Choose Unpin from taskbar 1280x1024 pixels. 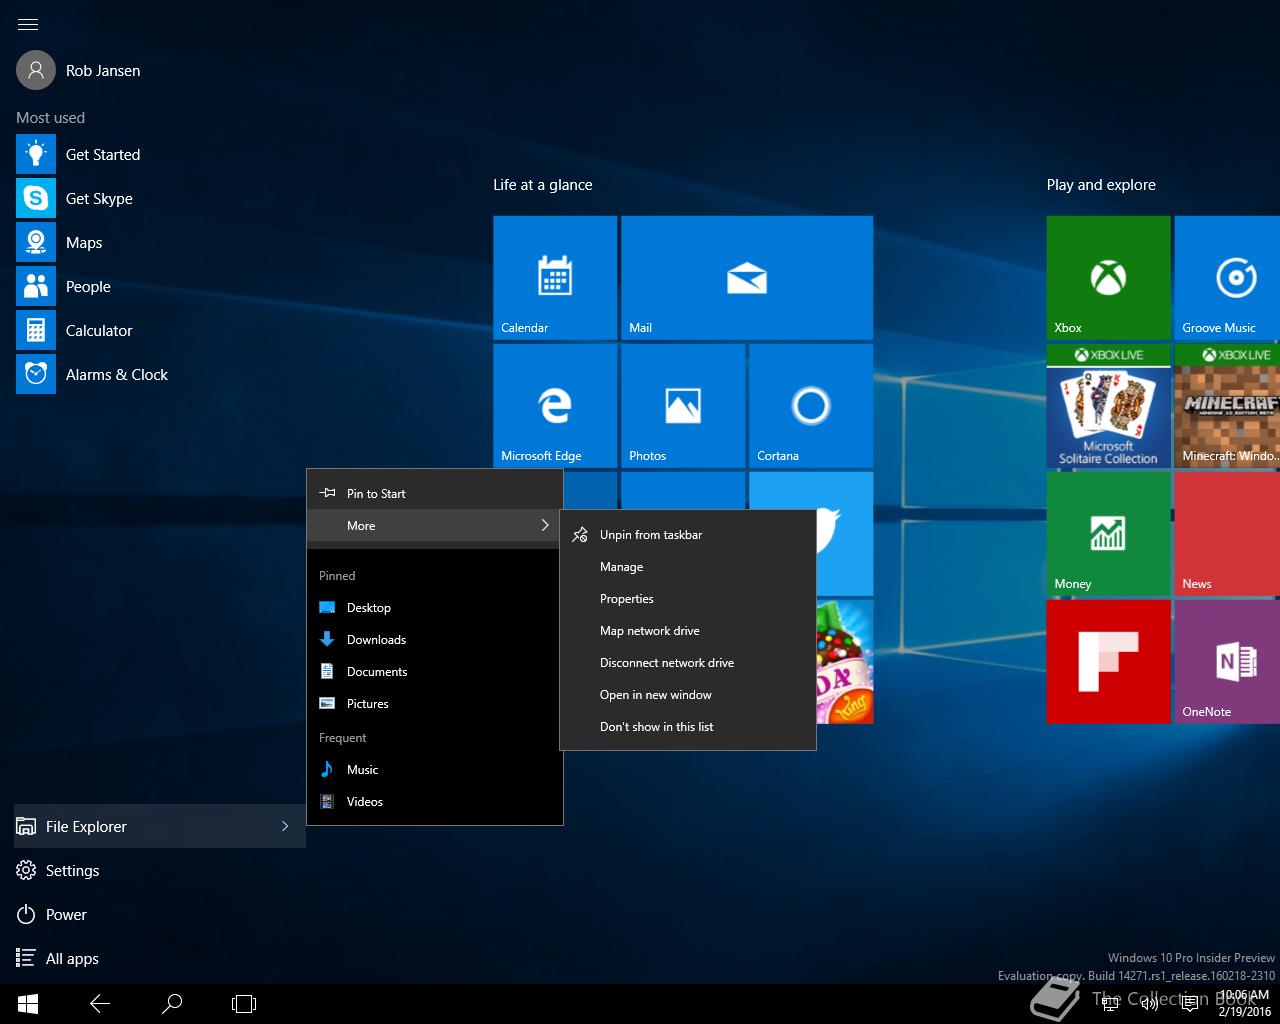(688, 535)
